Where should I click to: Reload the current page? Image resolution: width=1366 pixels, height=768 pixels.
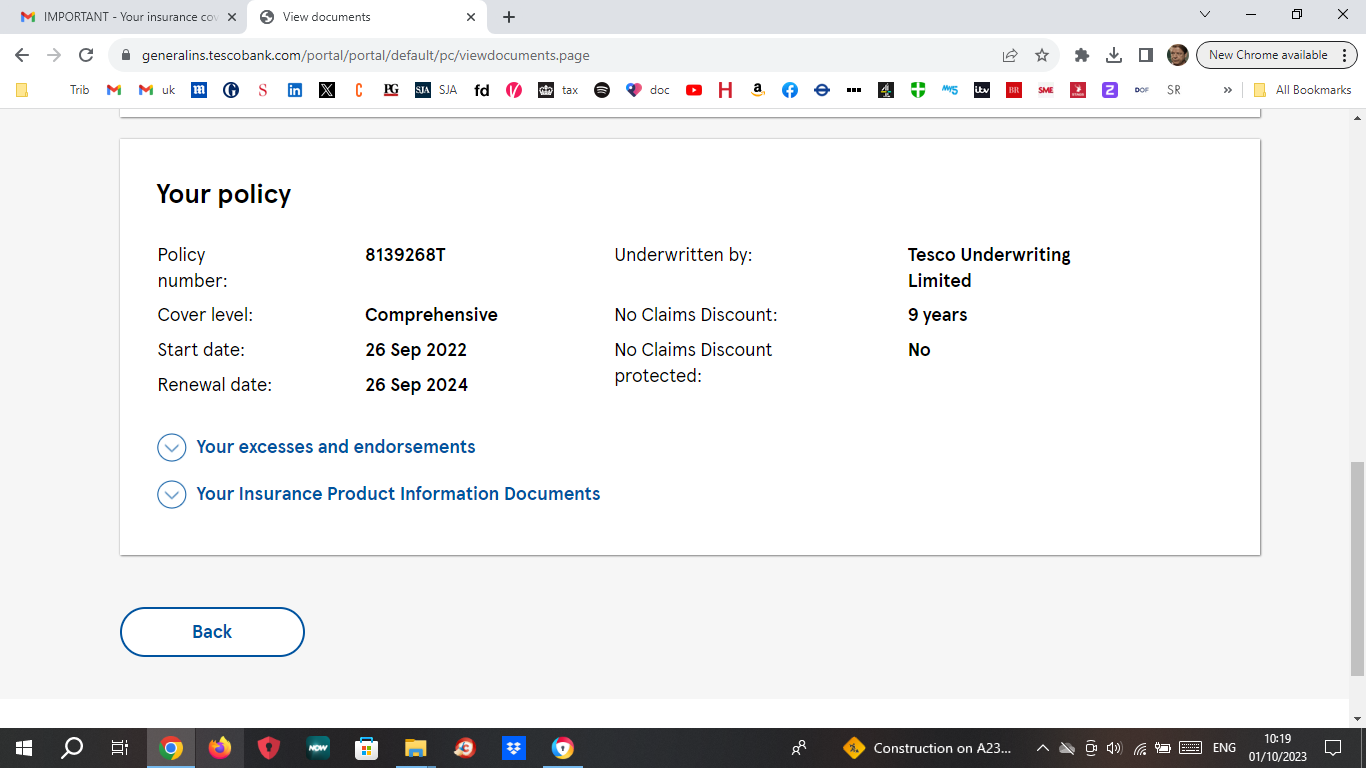pos(86,55)
